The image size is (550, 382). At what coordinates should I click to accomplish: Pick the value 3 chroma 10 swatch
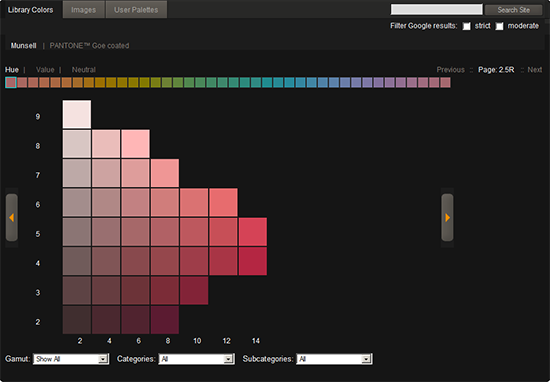point(194,290)
